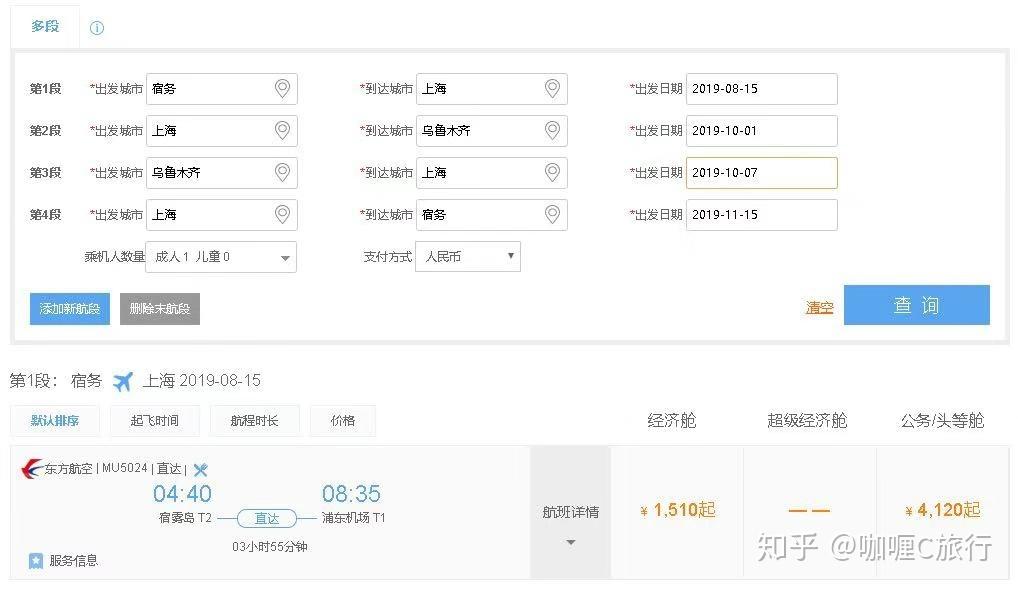Open location picker for 第4段 departure city
Screen dimensions: 1018x589
click(x=282, y=214)
